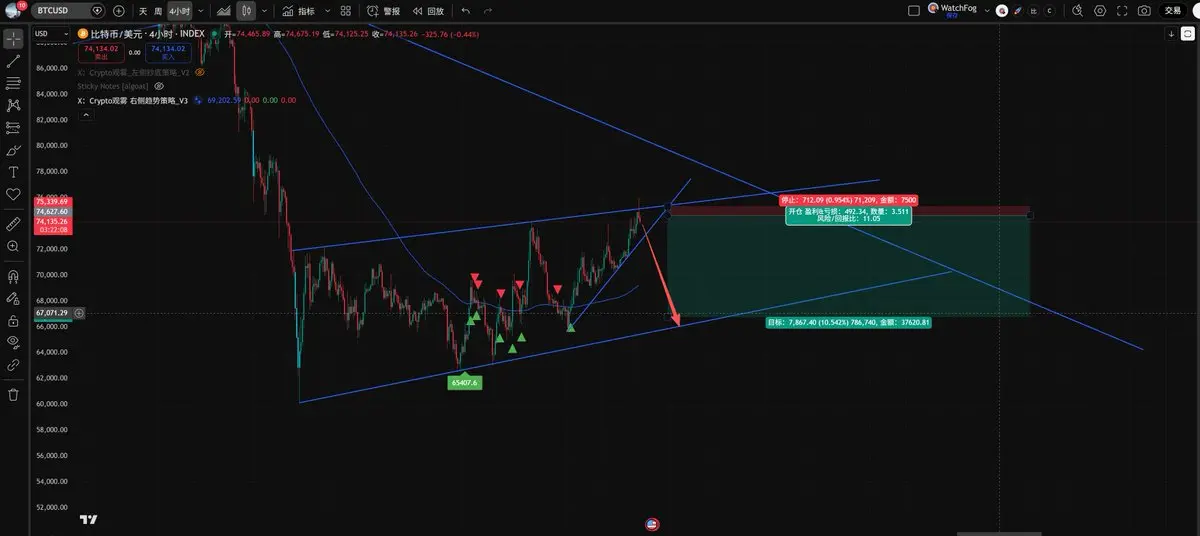Click the short position 风险/回报比 label

849,217
